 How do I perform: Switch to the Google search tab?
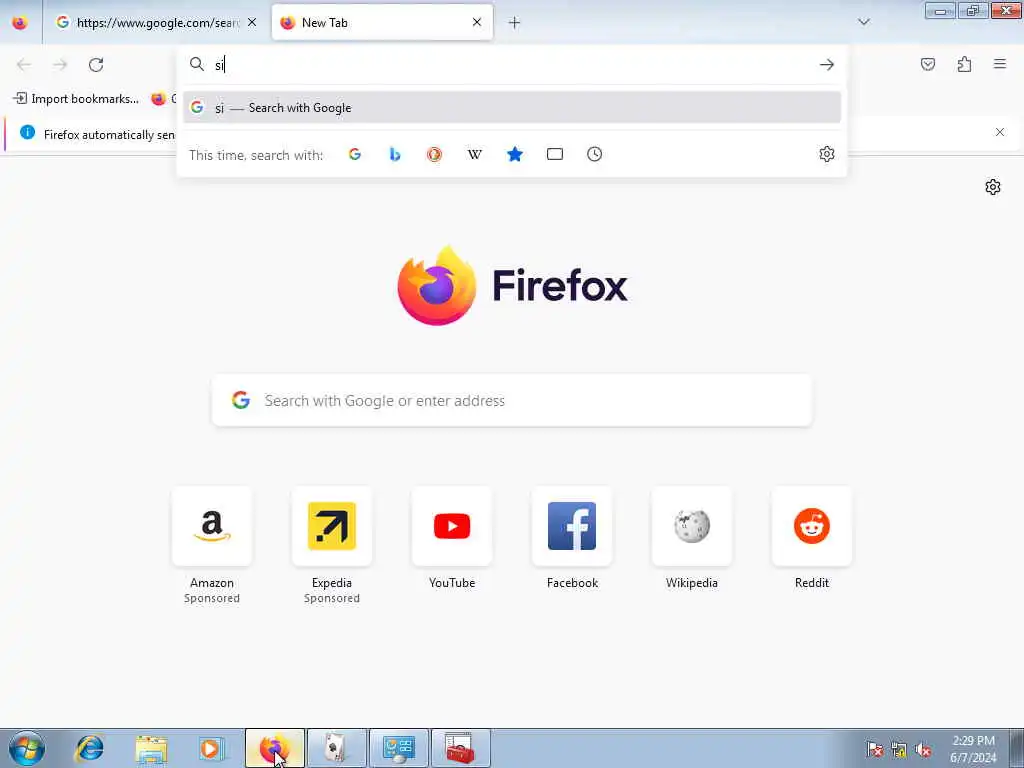(x=155, y=23)
